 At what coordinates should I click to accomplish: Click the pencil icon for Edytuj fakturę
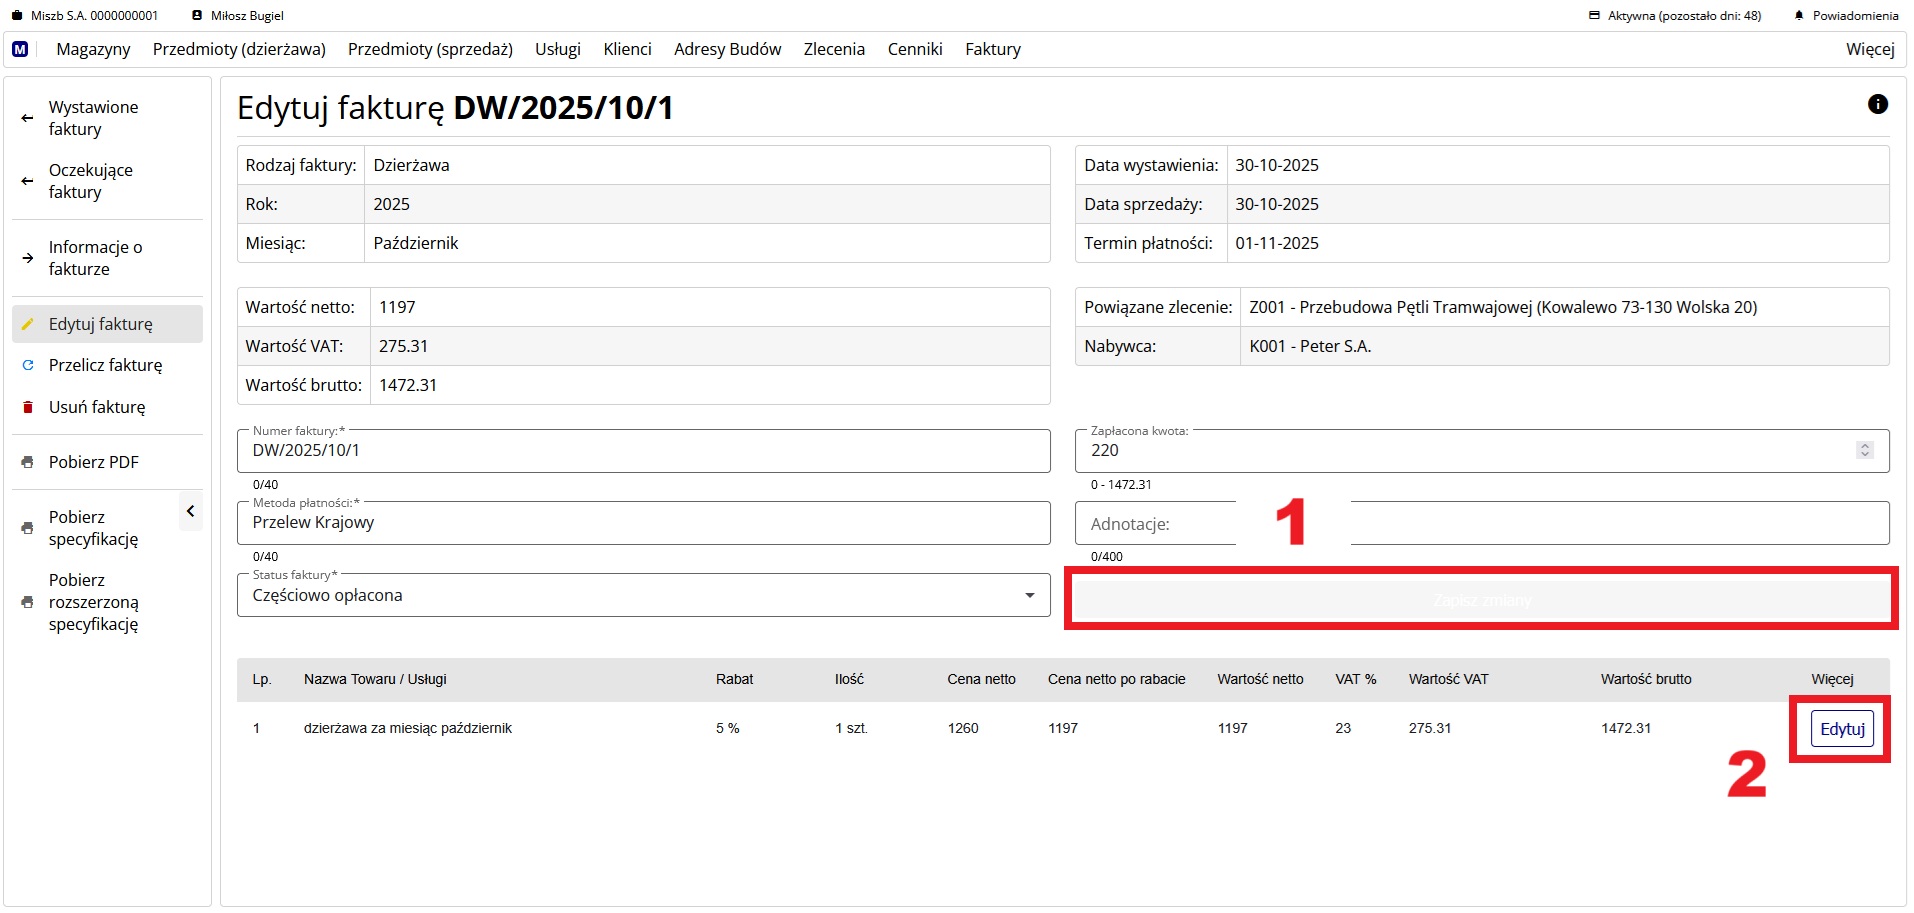pyautogui.click(x=28, y=324)
